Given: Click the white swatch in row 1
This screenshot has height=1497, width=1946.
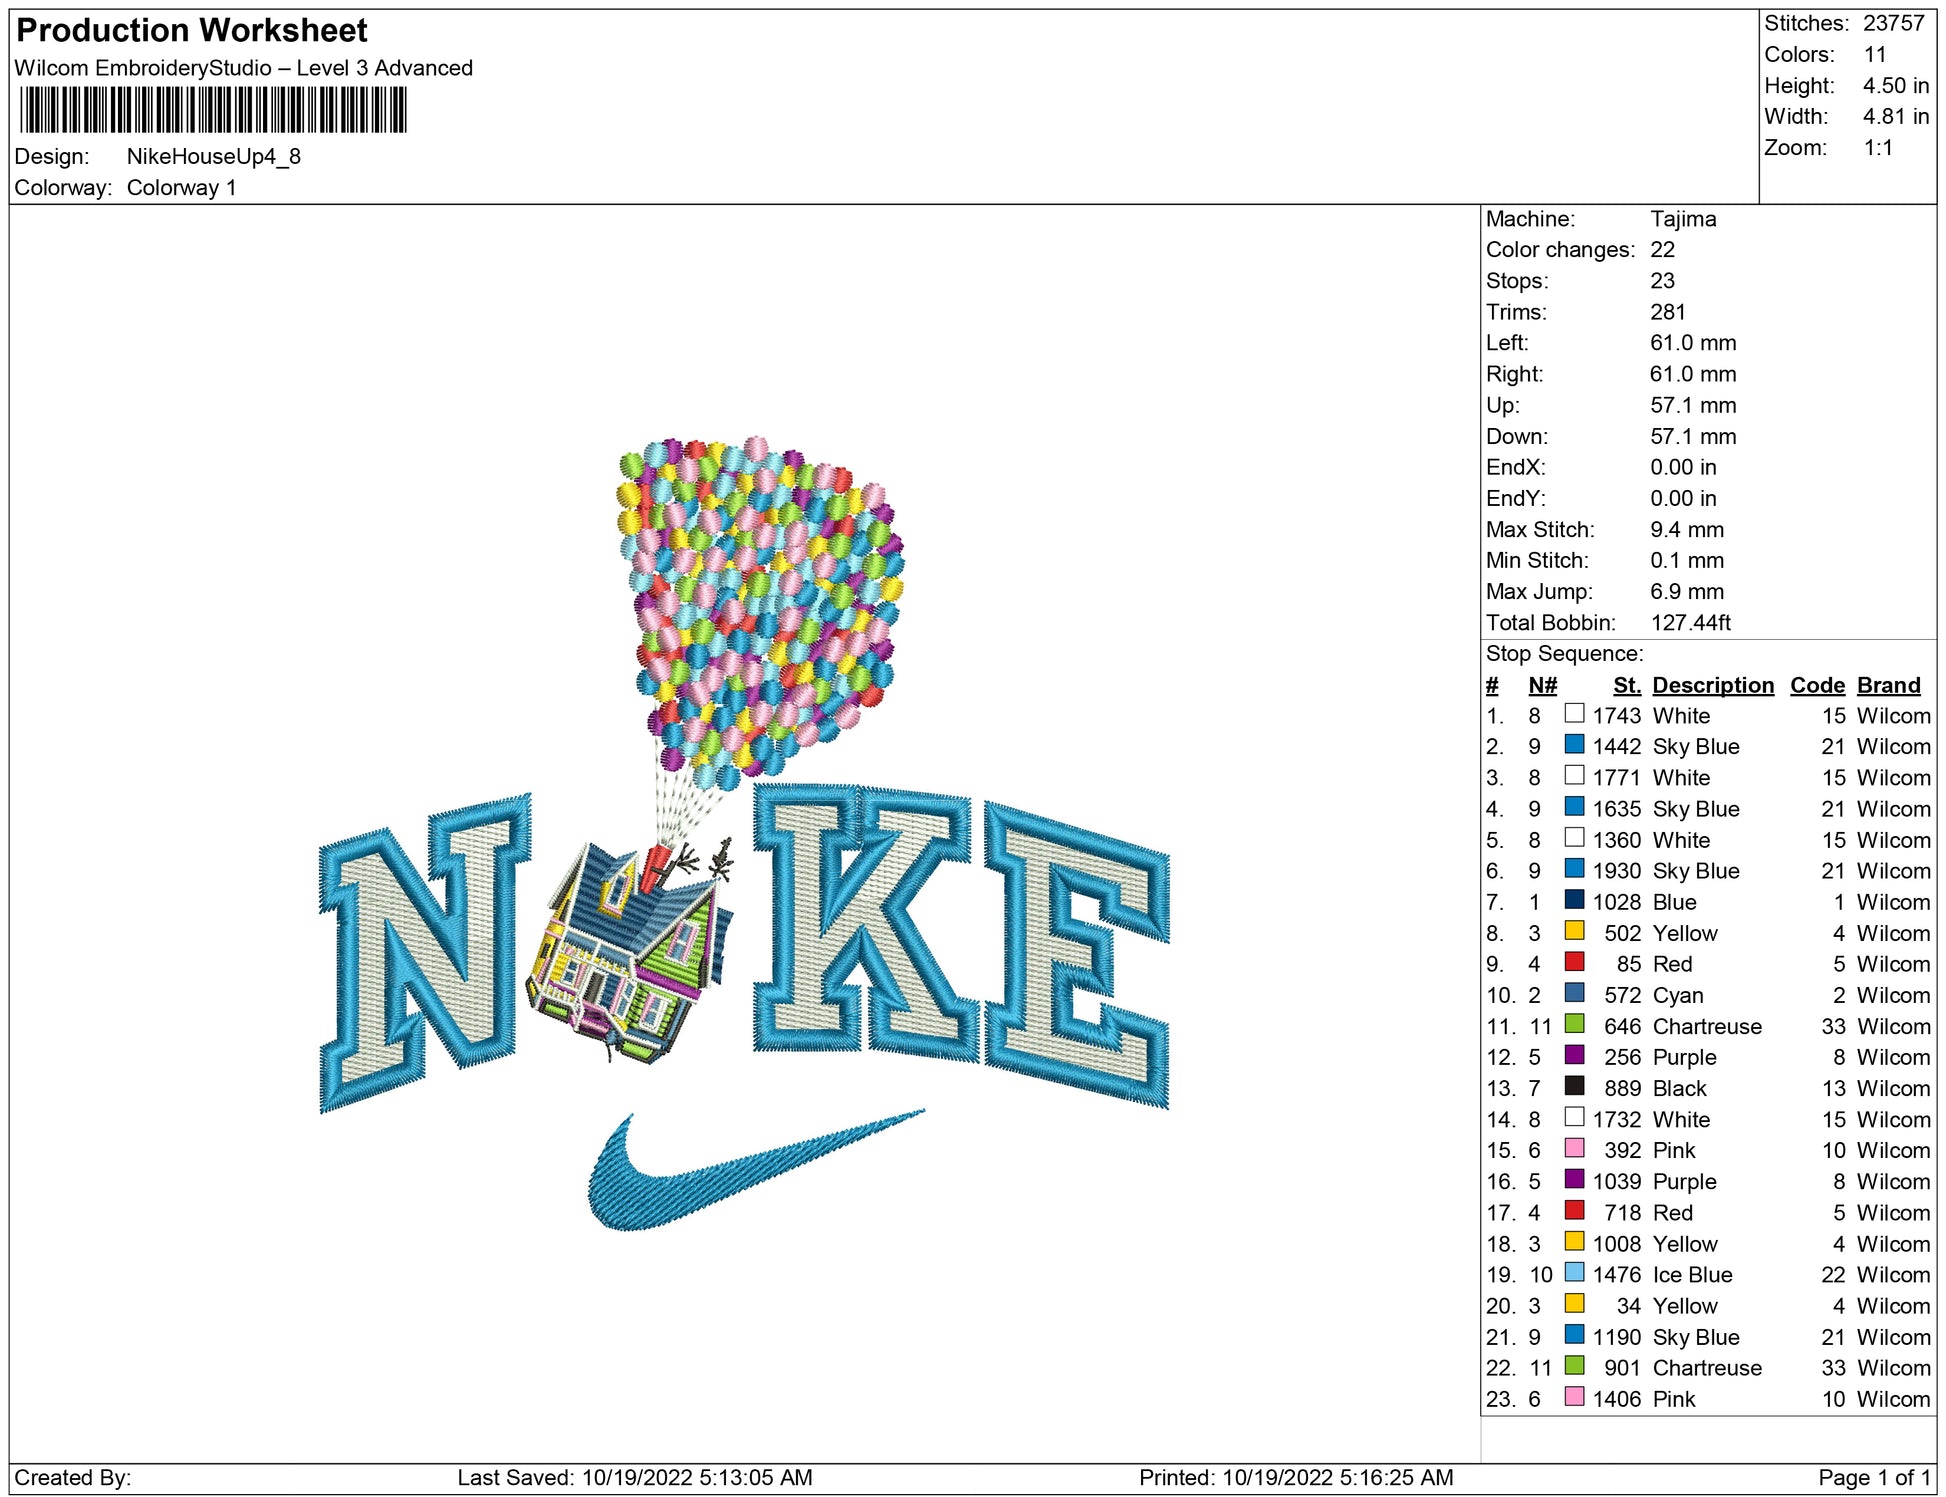Looking at the screenshot, I should (1574, 714).
